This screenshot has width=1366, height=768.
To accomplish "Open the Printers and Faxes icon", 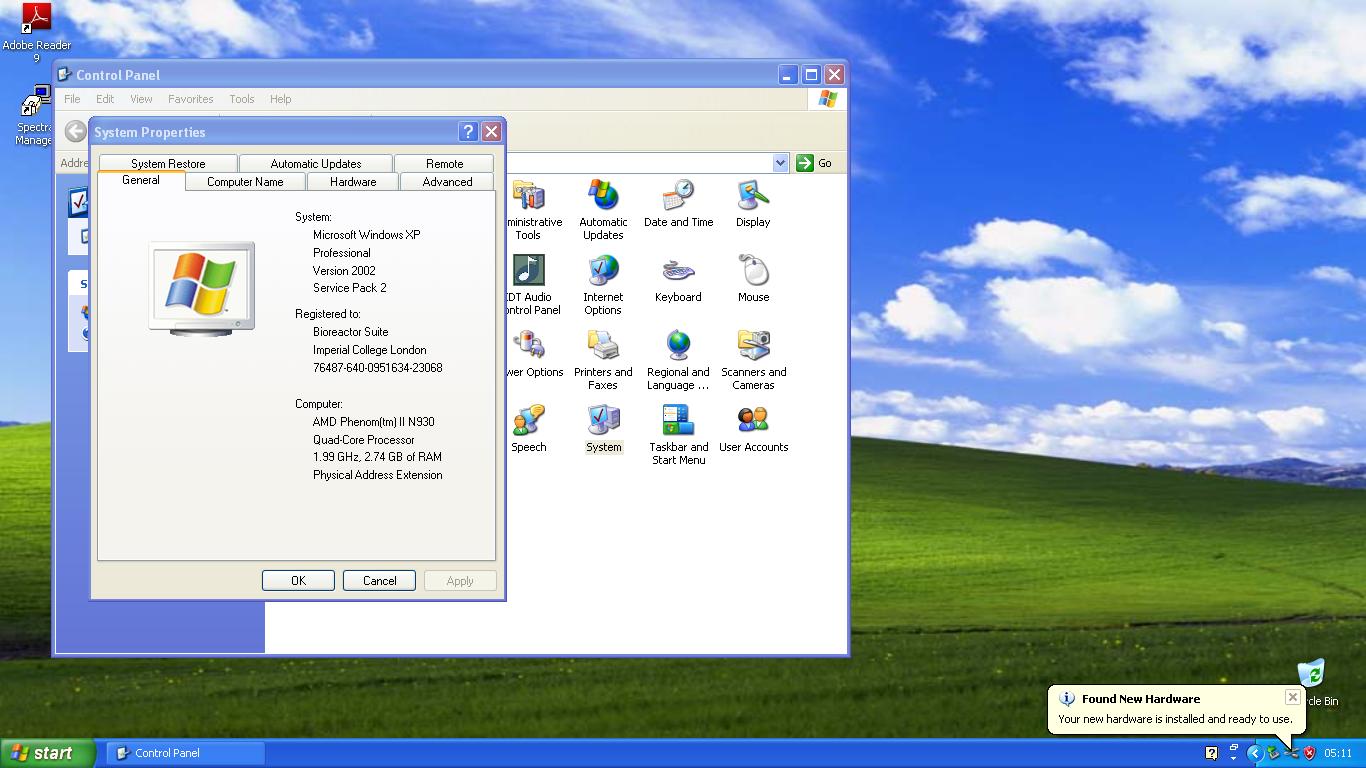I will (603, 360).
